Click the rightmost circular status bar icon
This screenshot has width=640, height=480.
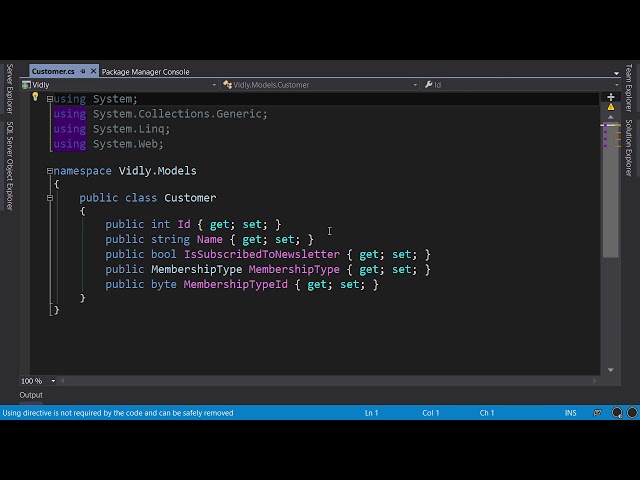coord(632,413)
